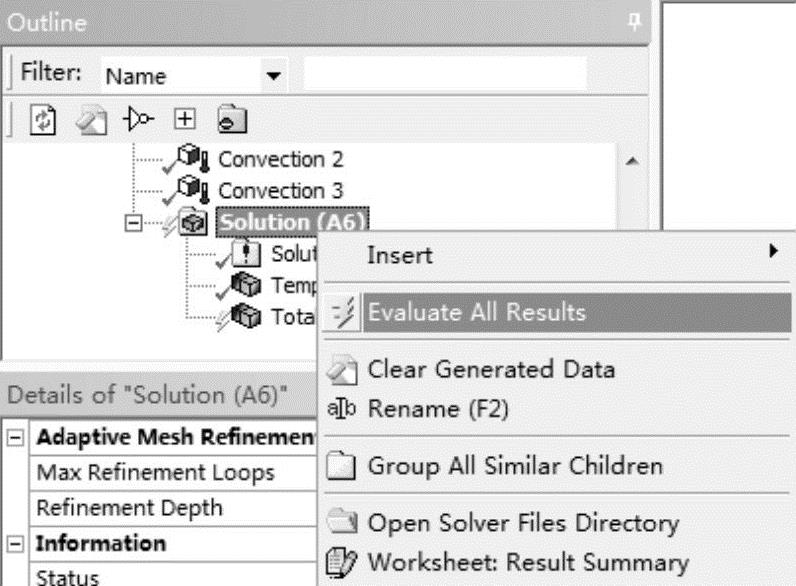Click the folder toolbar icon in Outline
Image resolution: width=796 pixels, height=586 pixels.
tap(232, 119)
